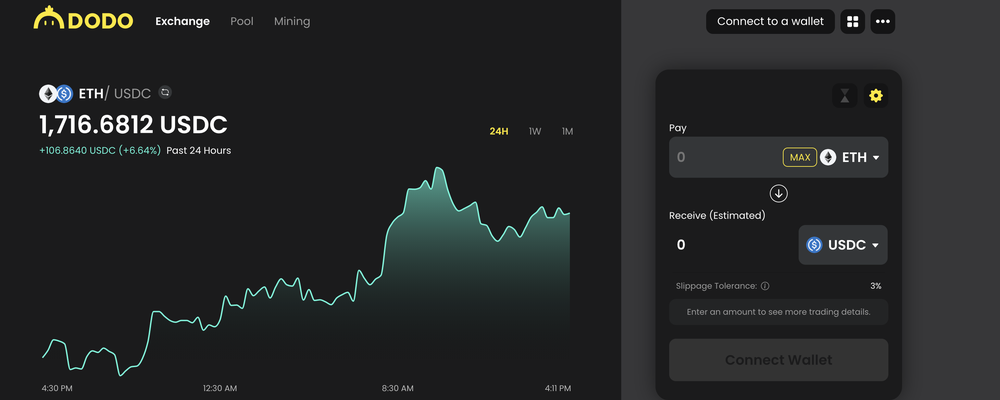Click the Connect Wallet button

click(x=778, y=360)
